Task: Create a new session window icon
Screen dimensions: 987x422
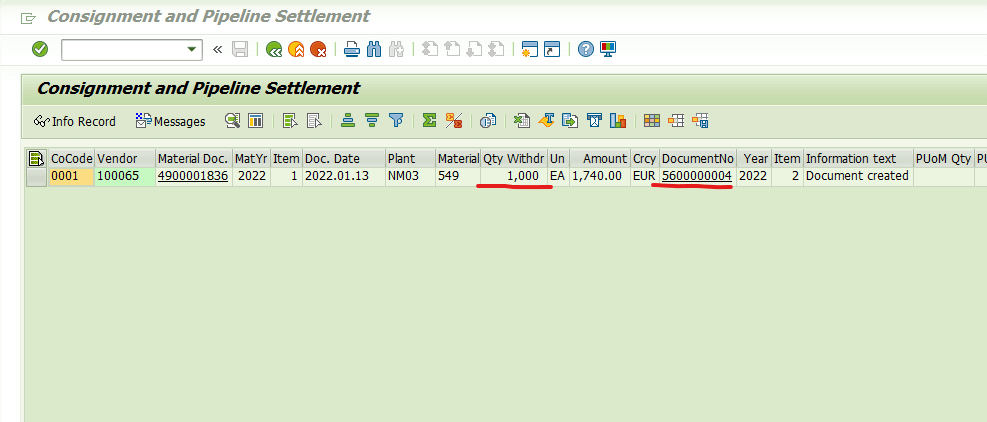Action: (530, 49)
